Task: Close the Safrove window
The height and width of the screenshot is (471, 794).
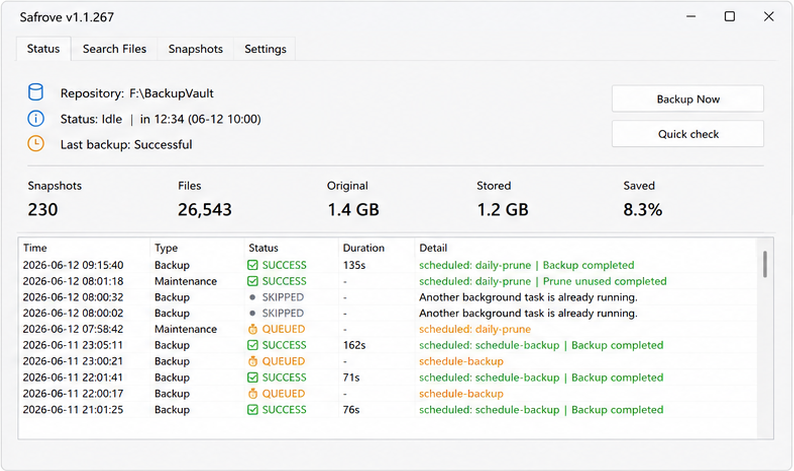Action: [x=769, y=17]
